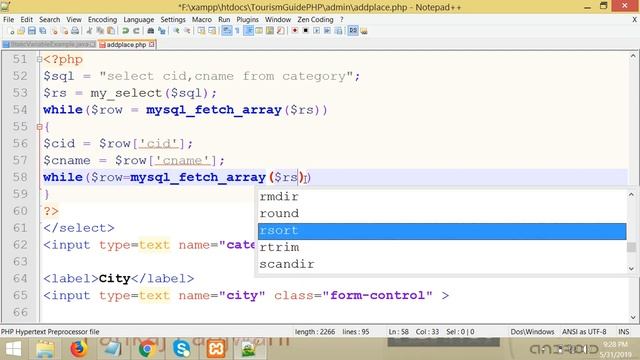
Task: Open the Run menu
Action: (x=224, y=20)
